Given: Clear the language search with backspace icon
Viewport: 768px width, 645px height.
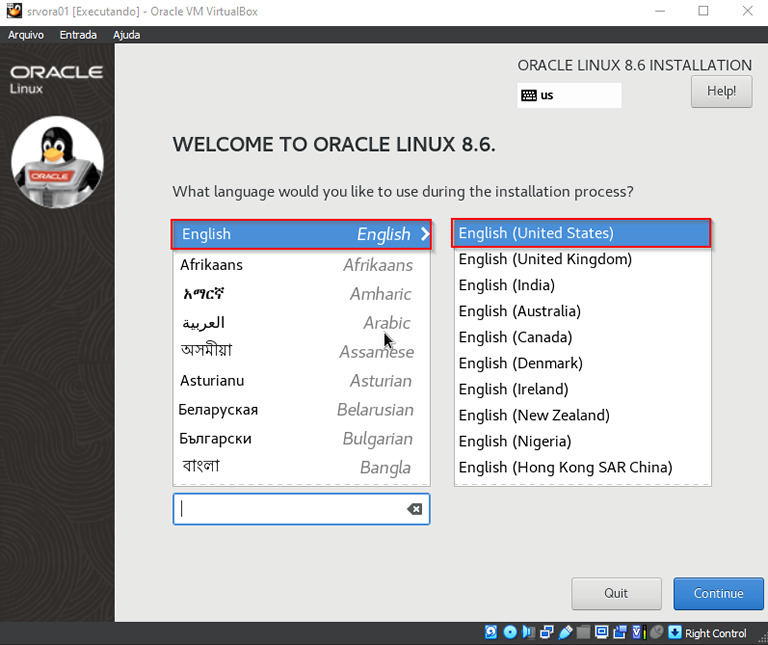Looking at the screenshot, I should (414, 509).
